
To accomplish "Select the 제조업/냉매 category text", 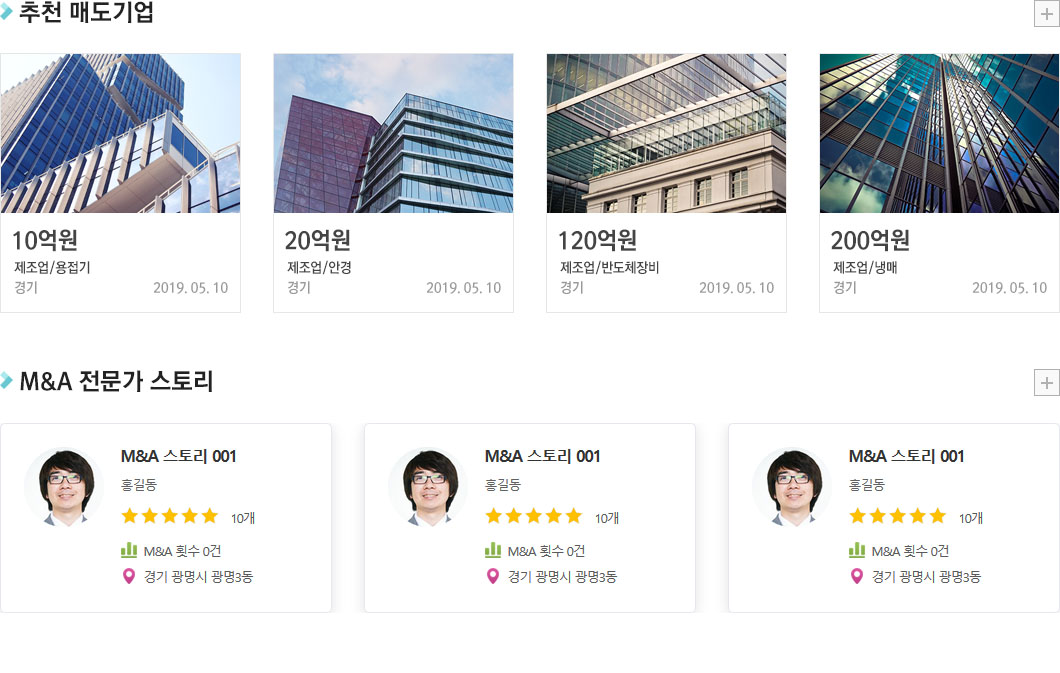I will (865, 267).
